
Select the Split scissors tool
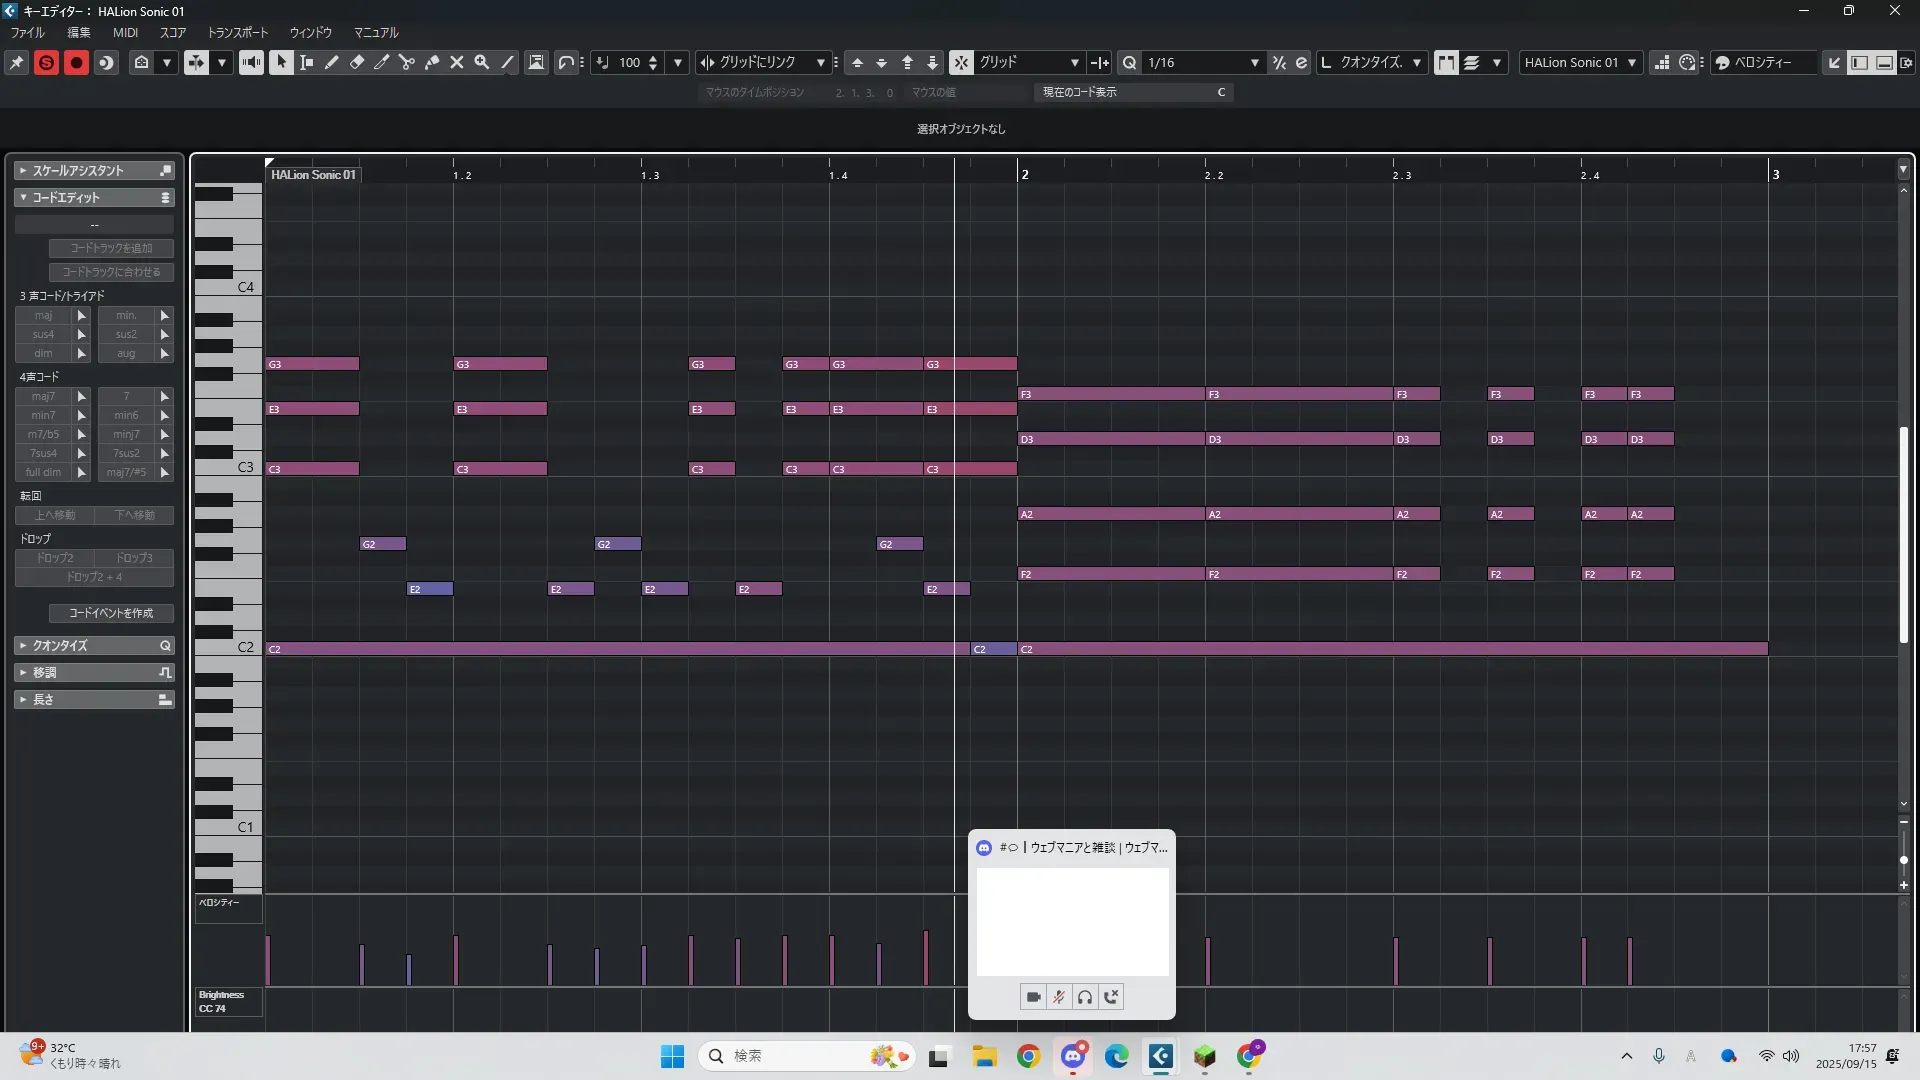407,62
